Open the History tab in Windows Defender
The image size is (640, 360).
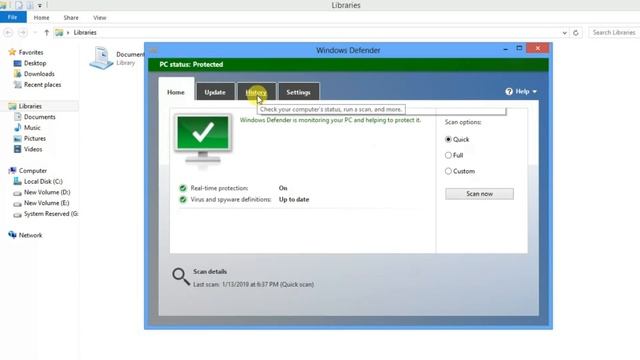[256, 92]
